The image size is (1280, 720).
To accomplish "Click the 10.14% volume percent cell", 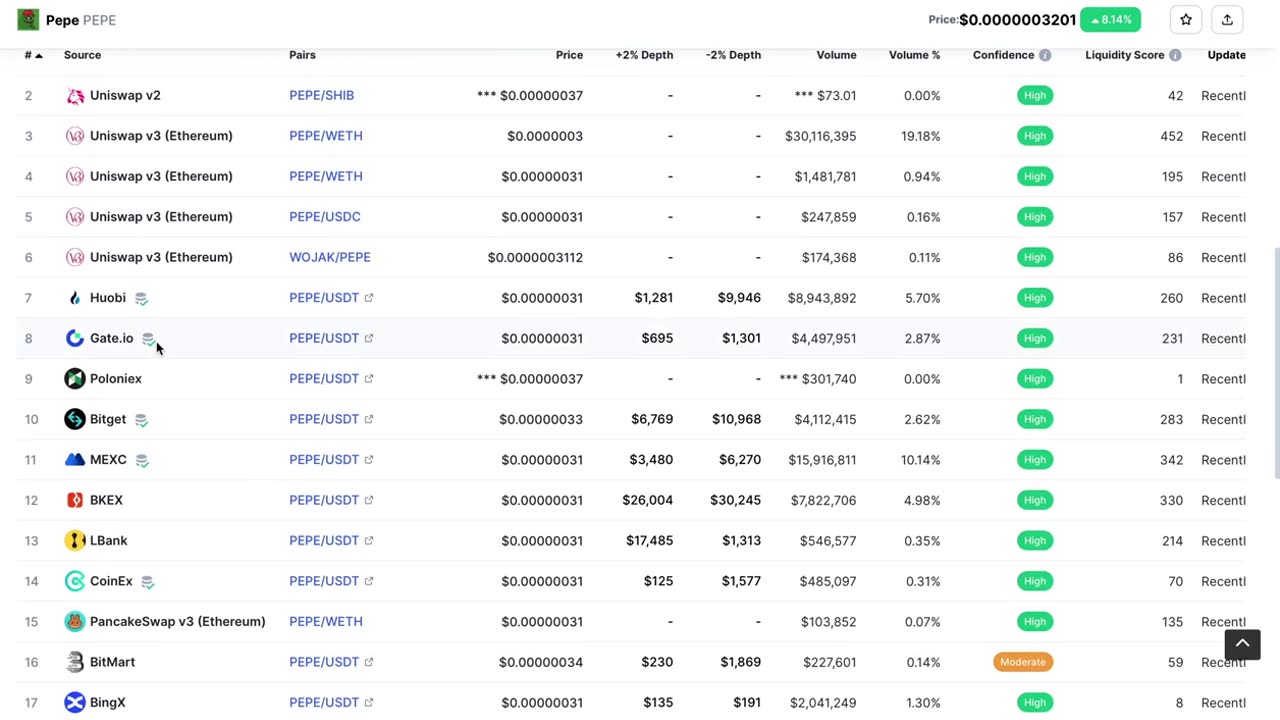I will coord(920,460).
